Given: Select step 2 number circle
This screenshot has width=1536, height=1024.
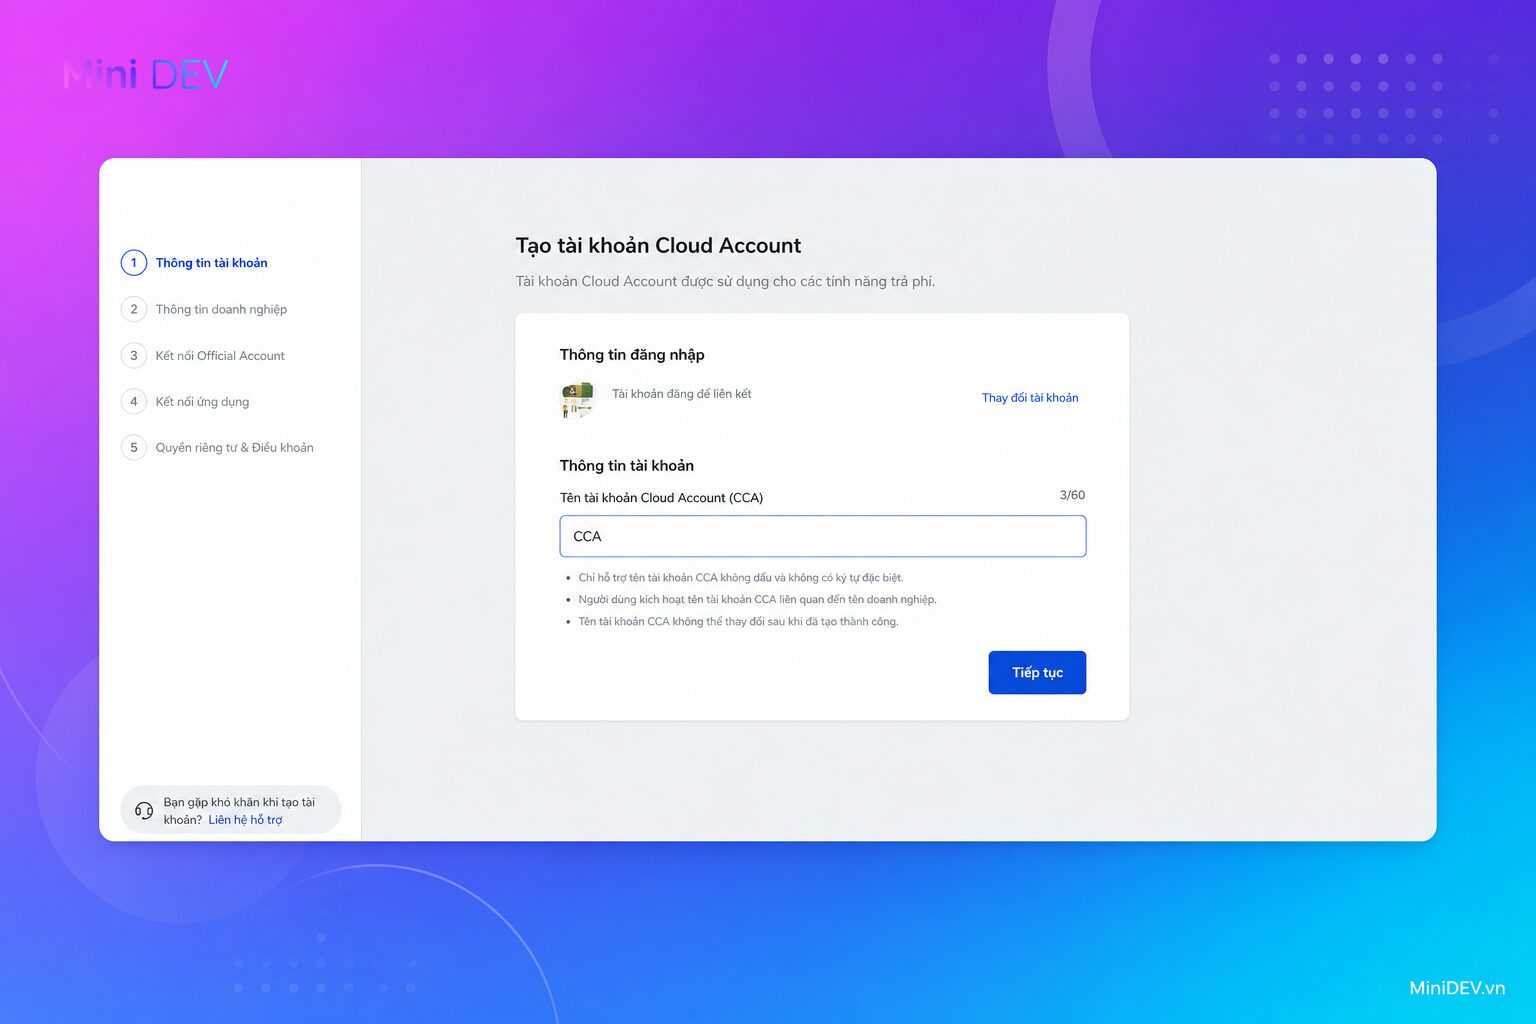Looking at the screenshot, I should (134, 309).
